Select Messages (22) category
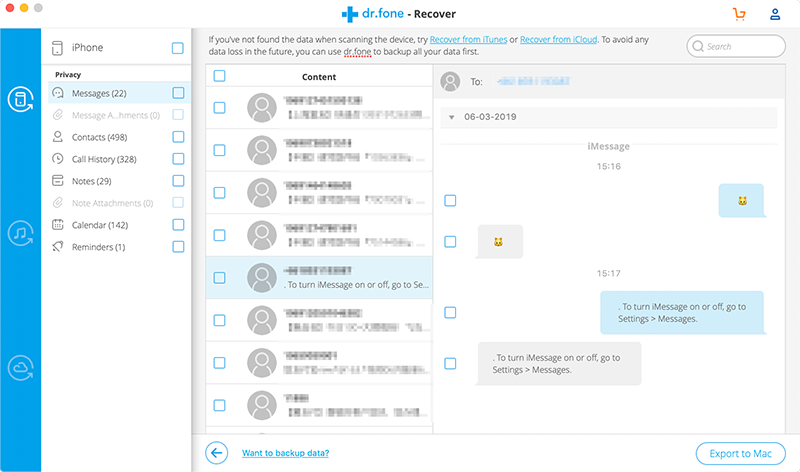The width and height of the screenshot is (800, 472). click(x=119, y=93)
